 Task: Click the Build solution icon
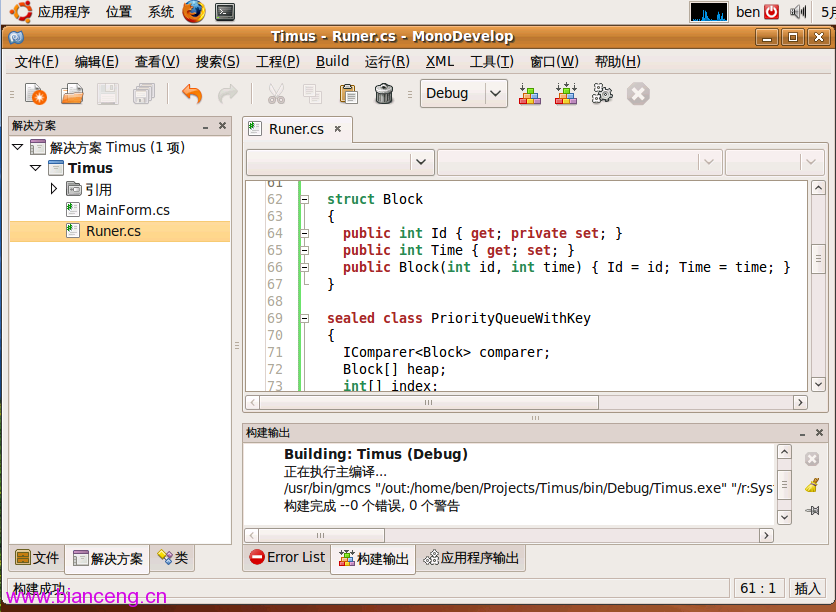click(529, 94)
